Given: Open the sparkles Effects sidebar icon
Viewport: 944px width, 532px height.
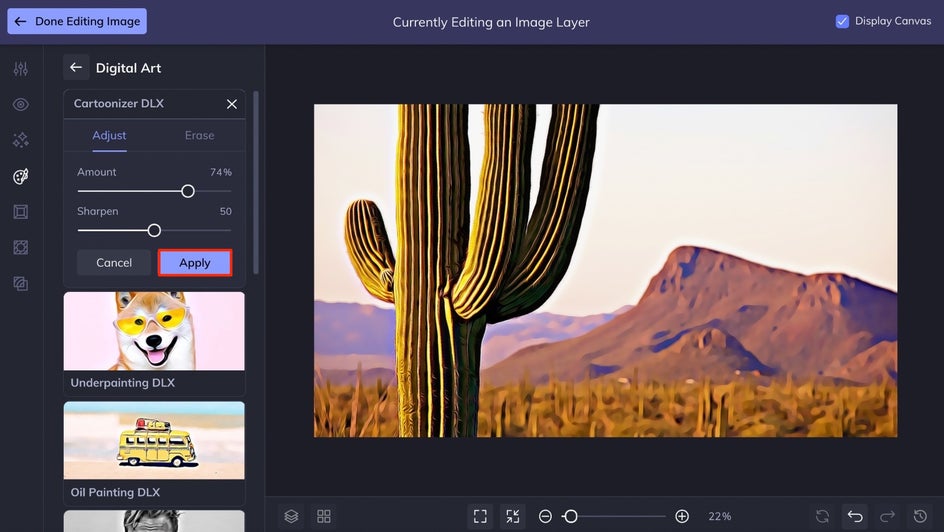Looking at the screenshot, I should (x=20, y=140).
